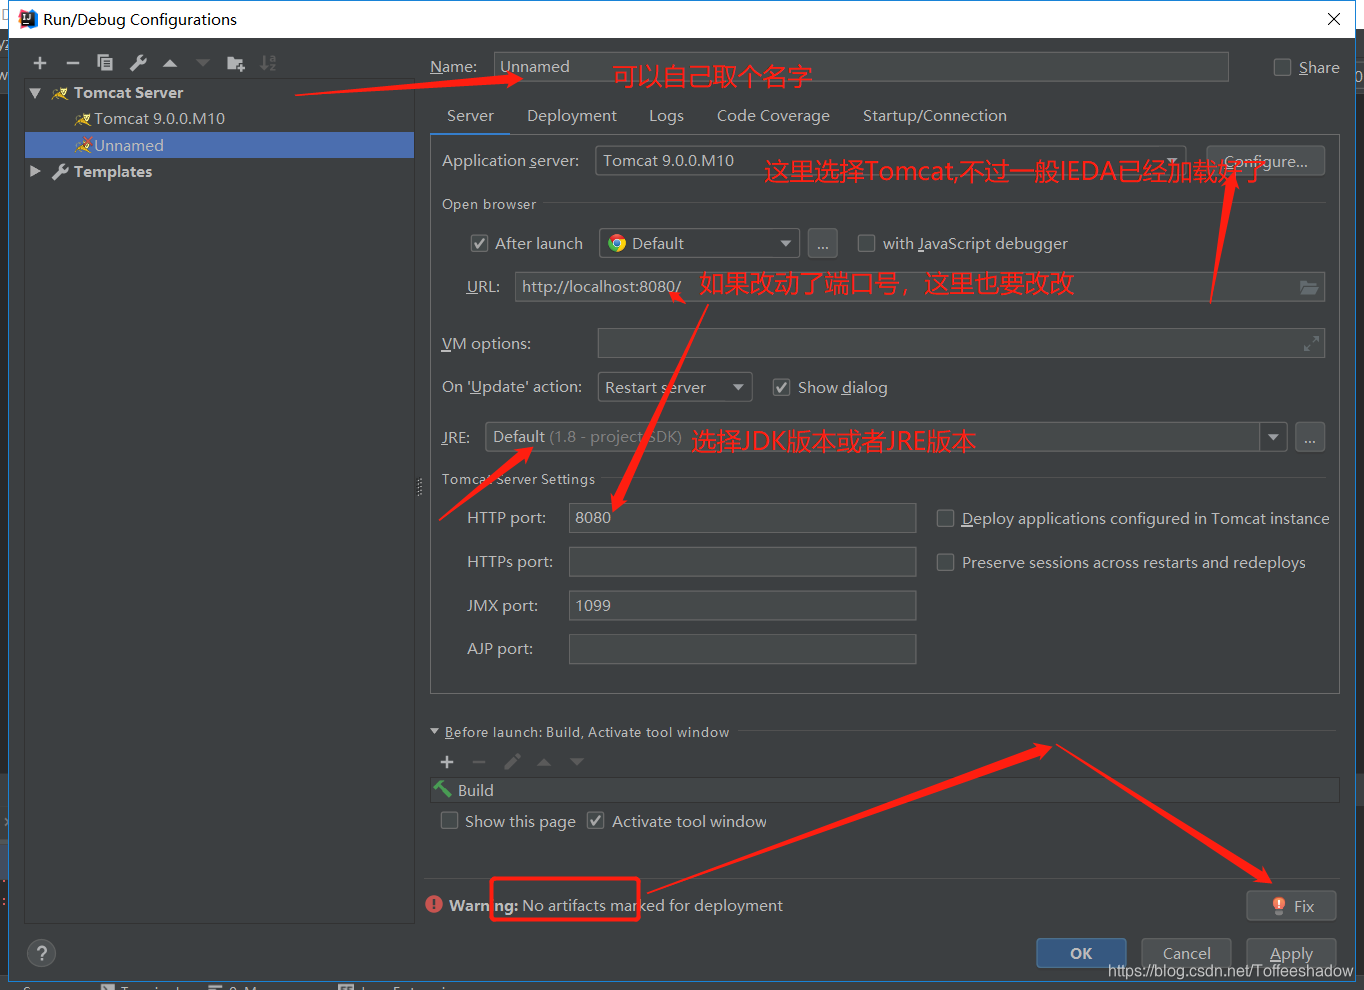Collapse the Before launch section
1364x990 pixels.
click(435, 732)
